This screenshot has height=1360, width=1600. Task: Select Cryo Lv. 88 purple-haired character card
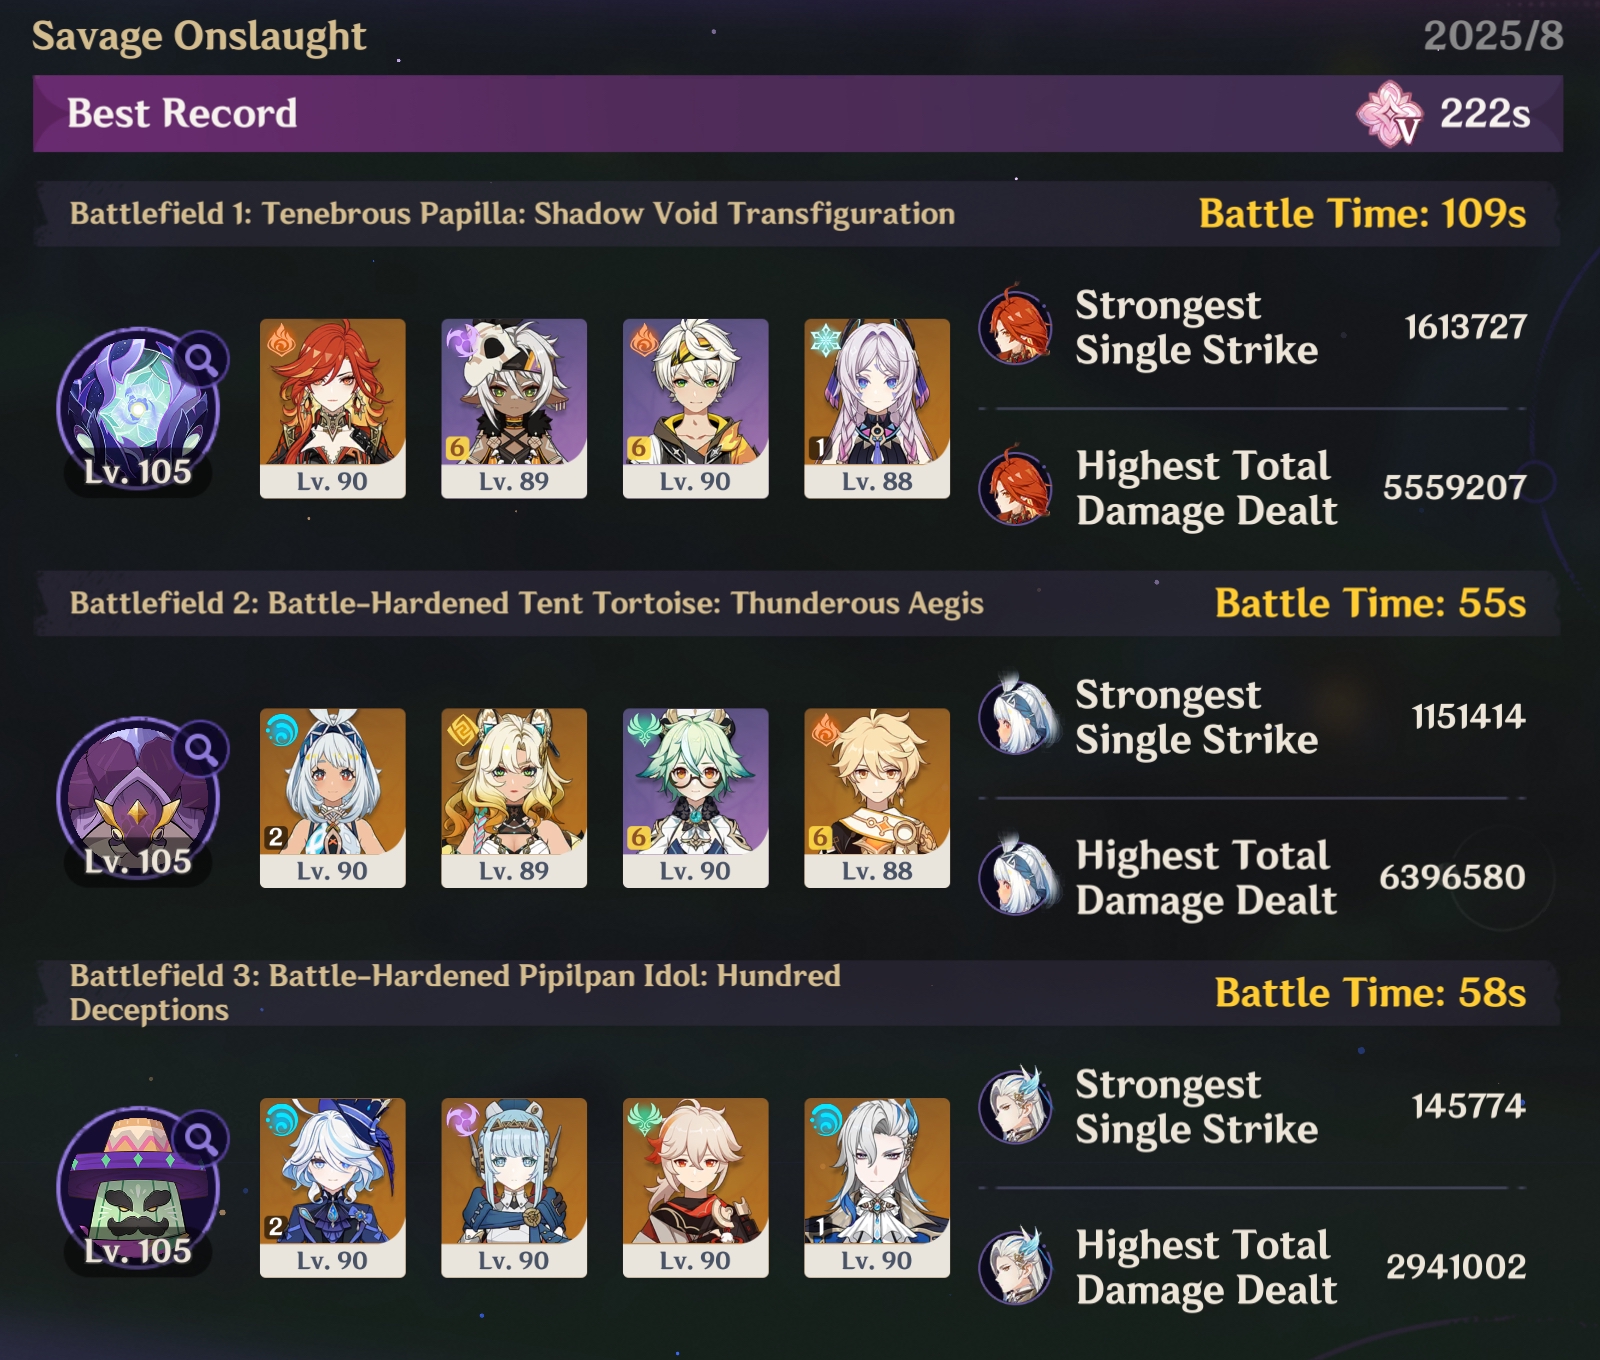pos(877,408)
